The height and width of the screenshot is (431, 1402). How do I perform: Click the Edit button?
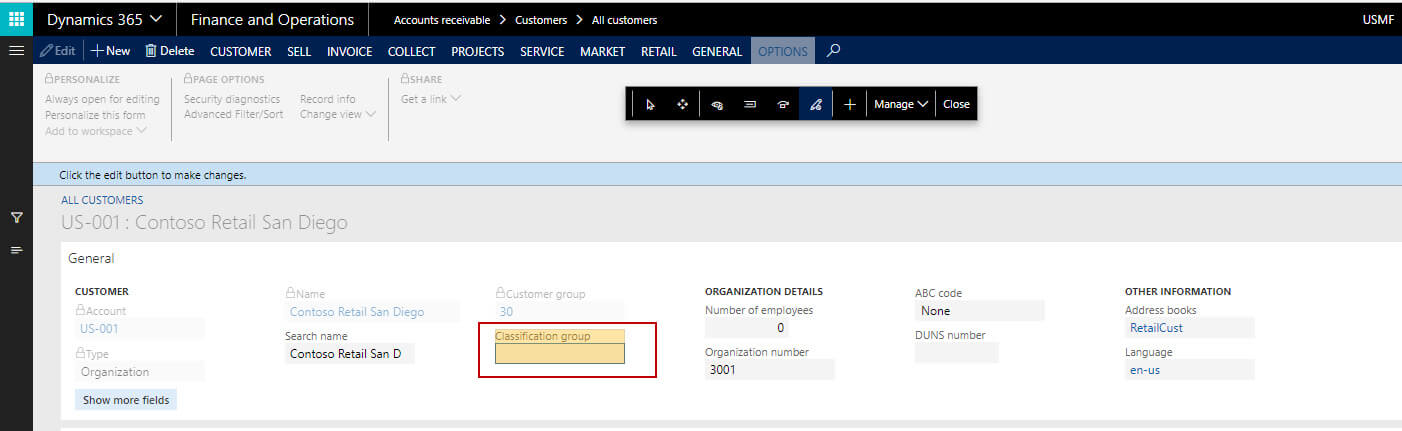[x=58, y=51]
